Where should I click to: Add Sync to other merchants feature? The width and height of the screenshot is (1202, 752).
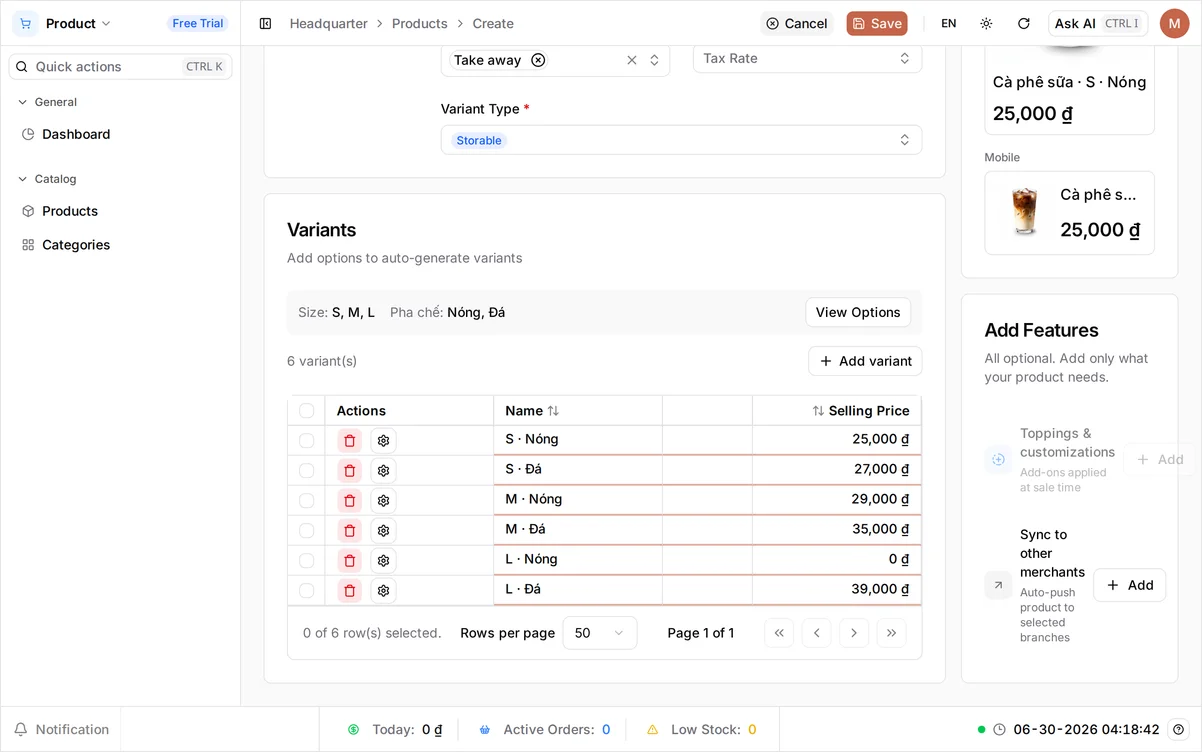coord(1129,585)
